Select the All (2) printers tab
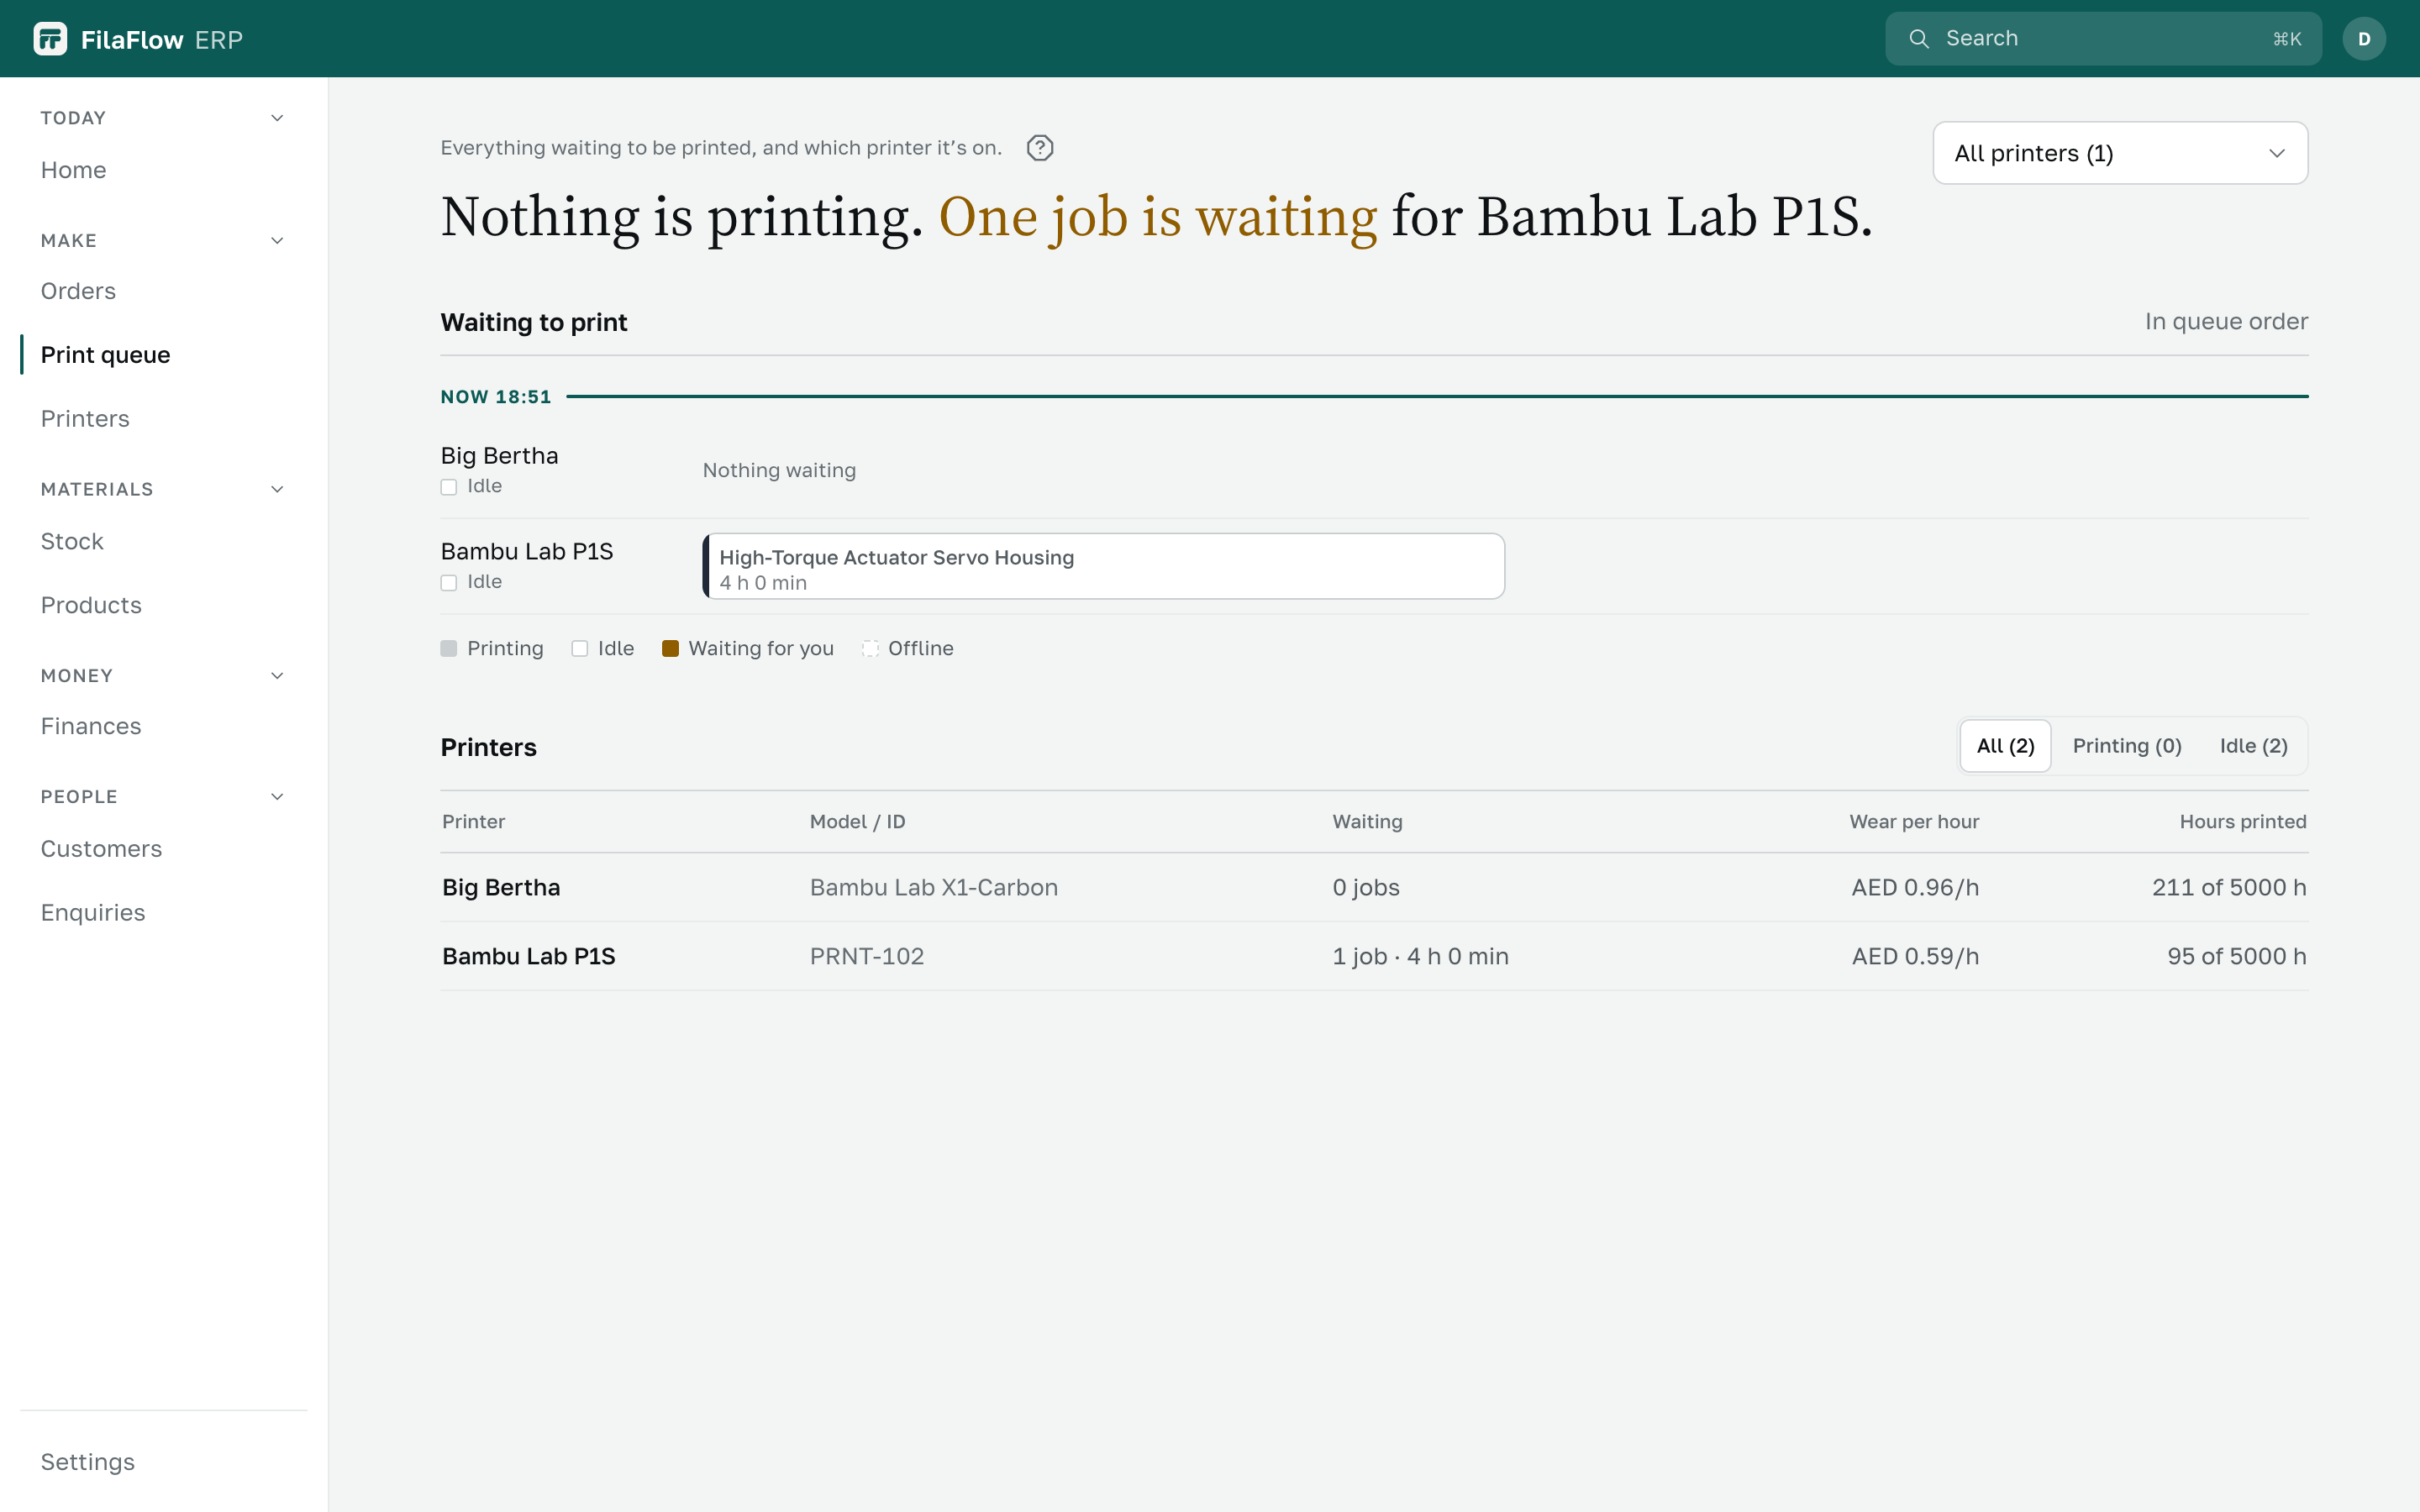 (x=2005, y=746)
